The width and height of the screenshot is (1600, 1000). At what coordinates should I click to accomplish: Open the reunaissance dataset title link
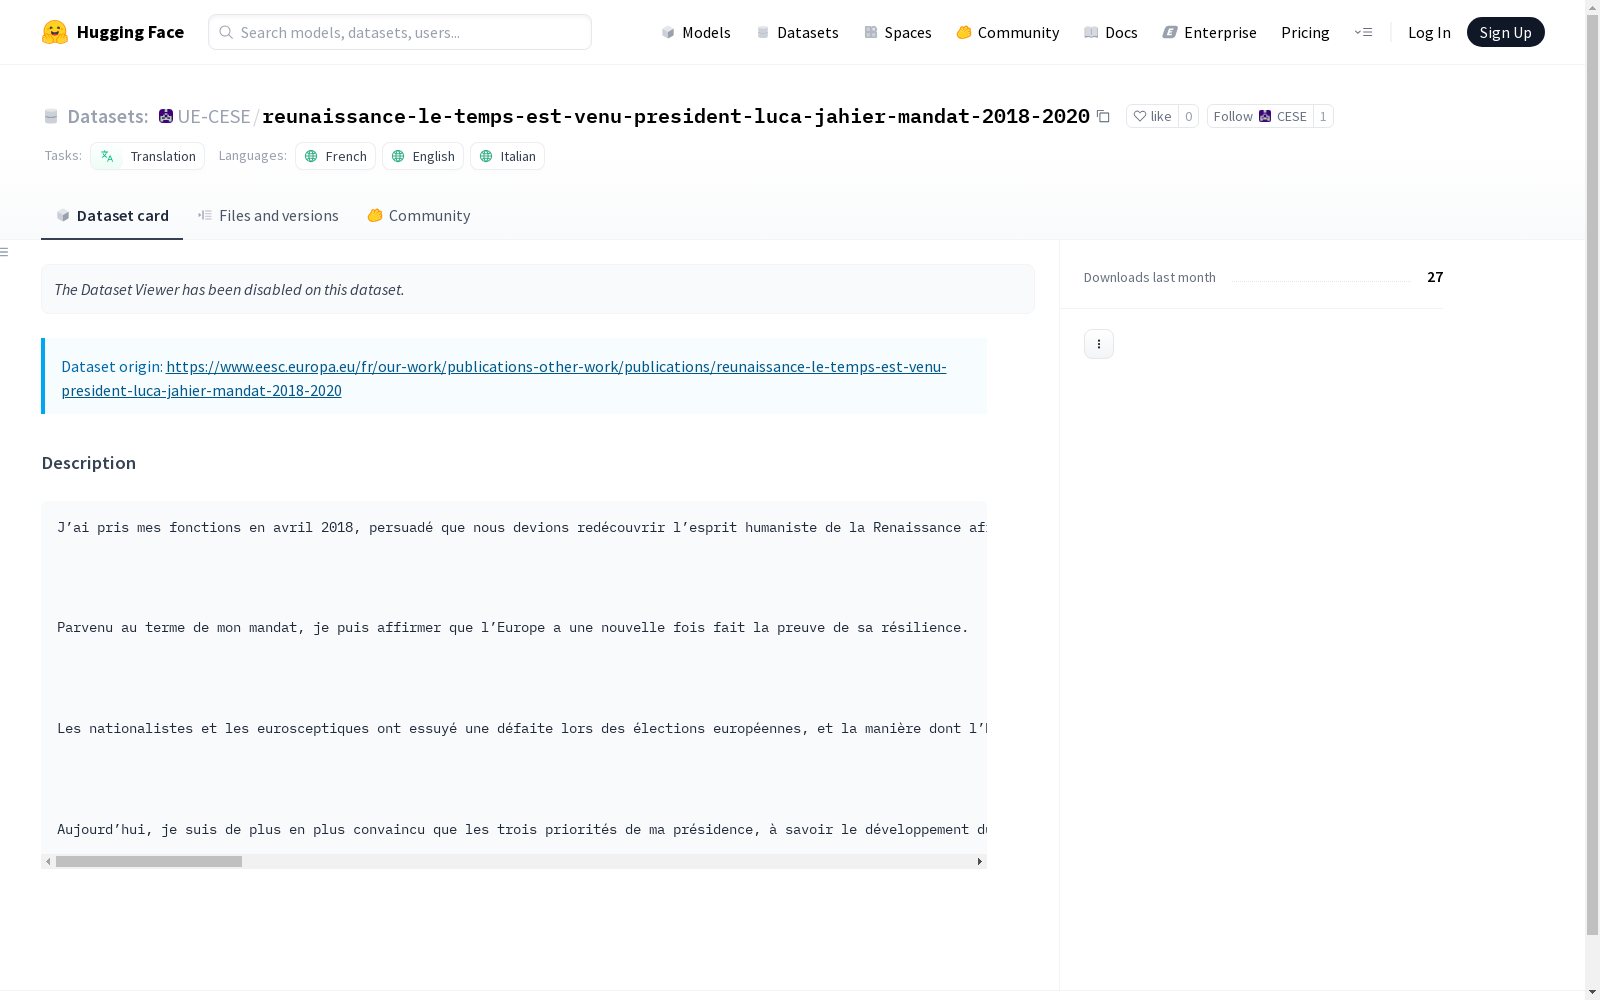click(x=676, y=116)
